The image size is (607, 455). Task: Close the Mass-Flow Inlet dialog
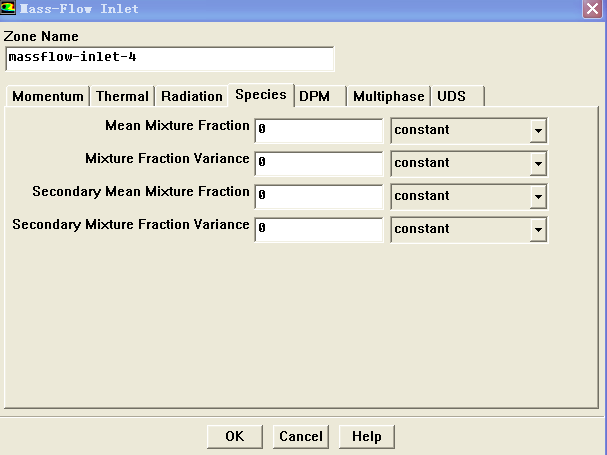[591, 9]
